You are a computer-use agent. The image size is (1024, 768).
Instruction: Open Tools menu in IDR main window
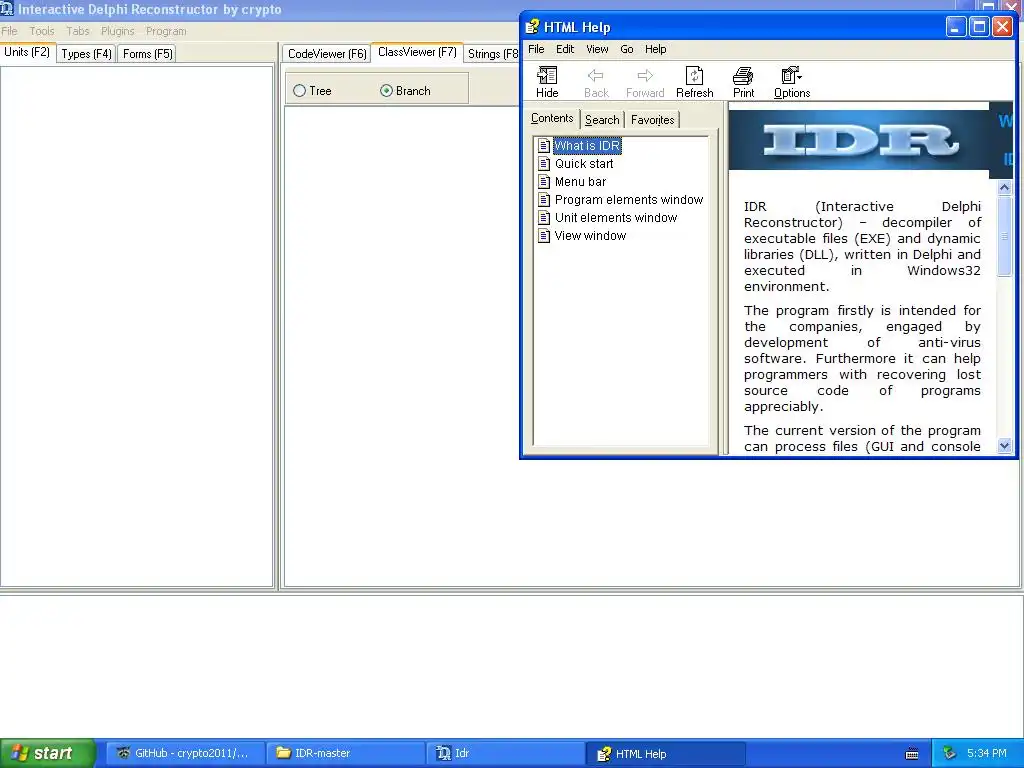coord(42,31)
